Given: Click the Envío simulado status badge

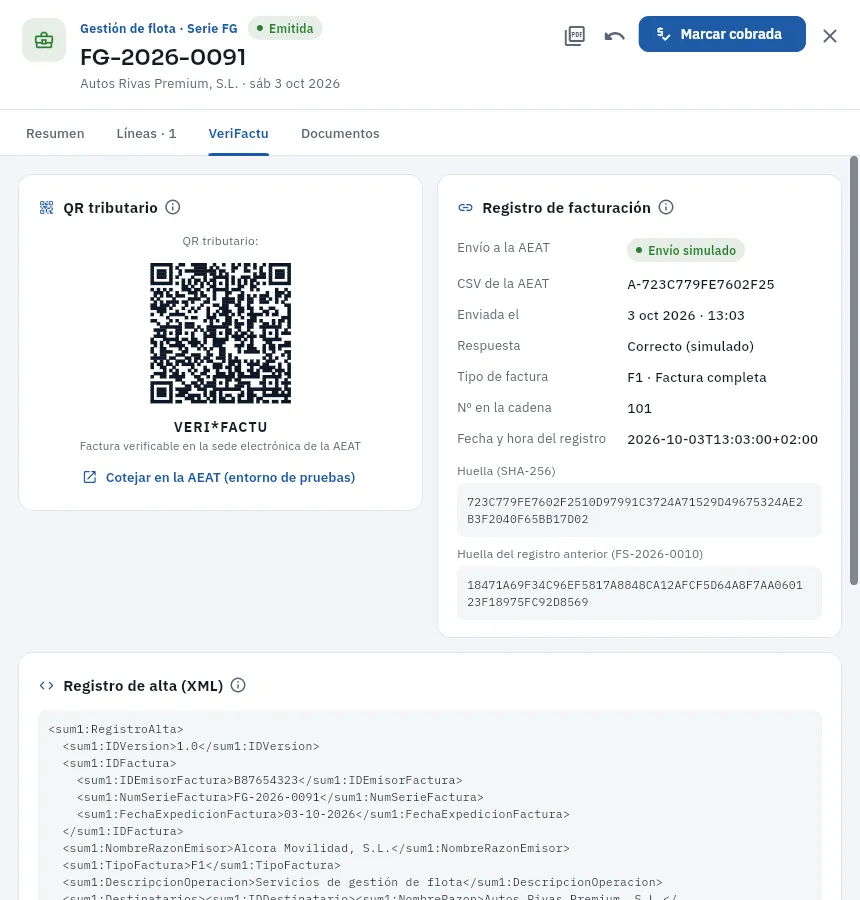Looking at the screenshot, I should click(685, 250).
